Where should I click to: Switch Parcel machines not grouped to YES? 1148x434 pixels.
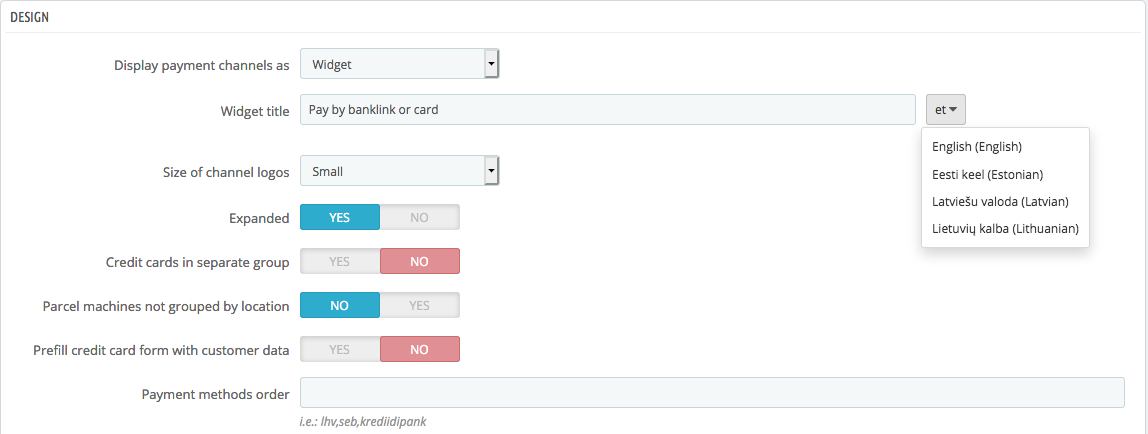click(419, 306)
